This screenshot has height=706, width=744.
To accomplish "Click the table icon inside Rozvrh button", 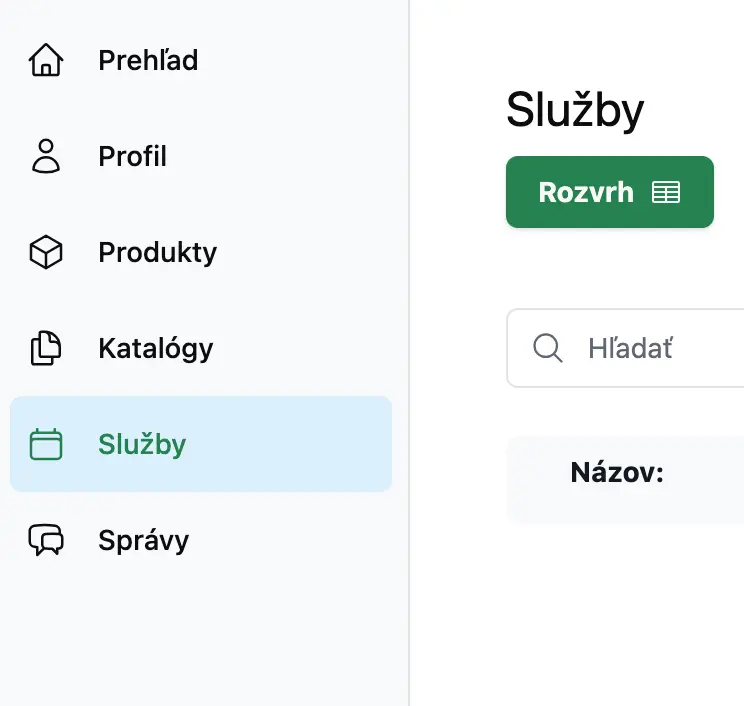I will pyautogui.click(x=665, y=192).
